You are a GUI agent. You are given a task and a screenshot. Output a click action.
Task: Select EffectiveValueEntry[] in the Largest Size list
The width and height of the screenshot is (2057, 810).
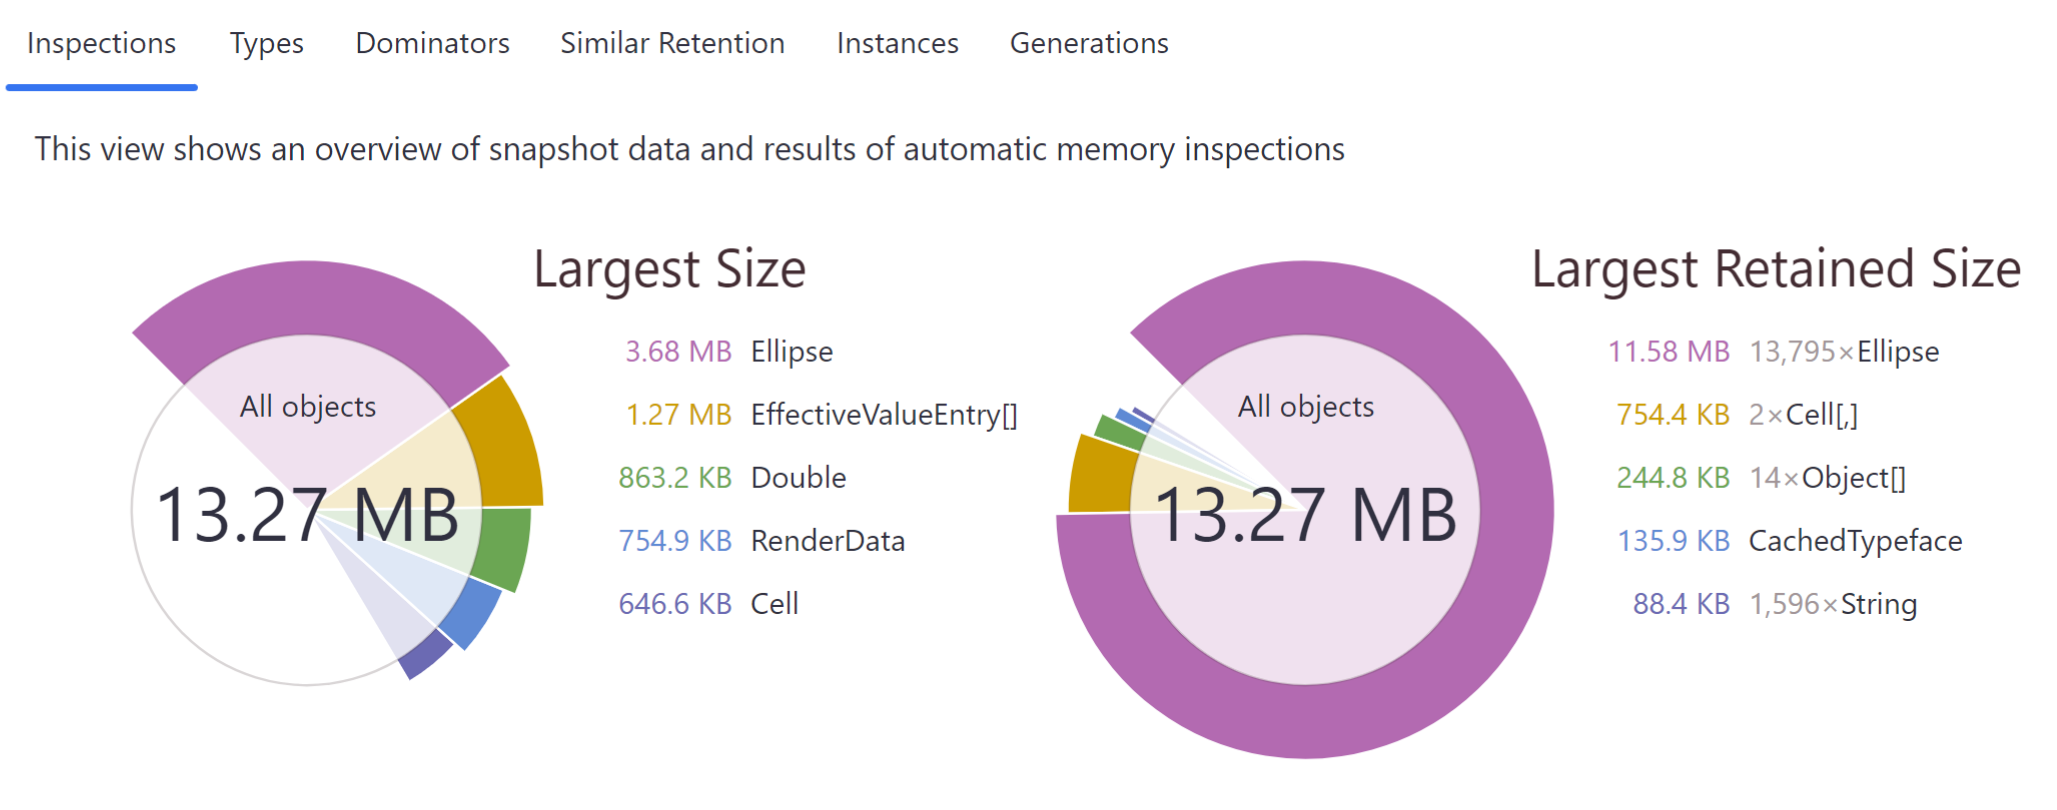click(x=884, y=414)
